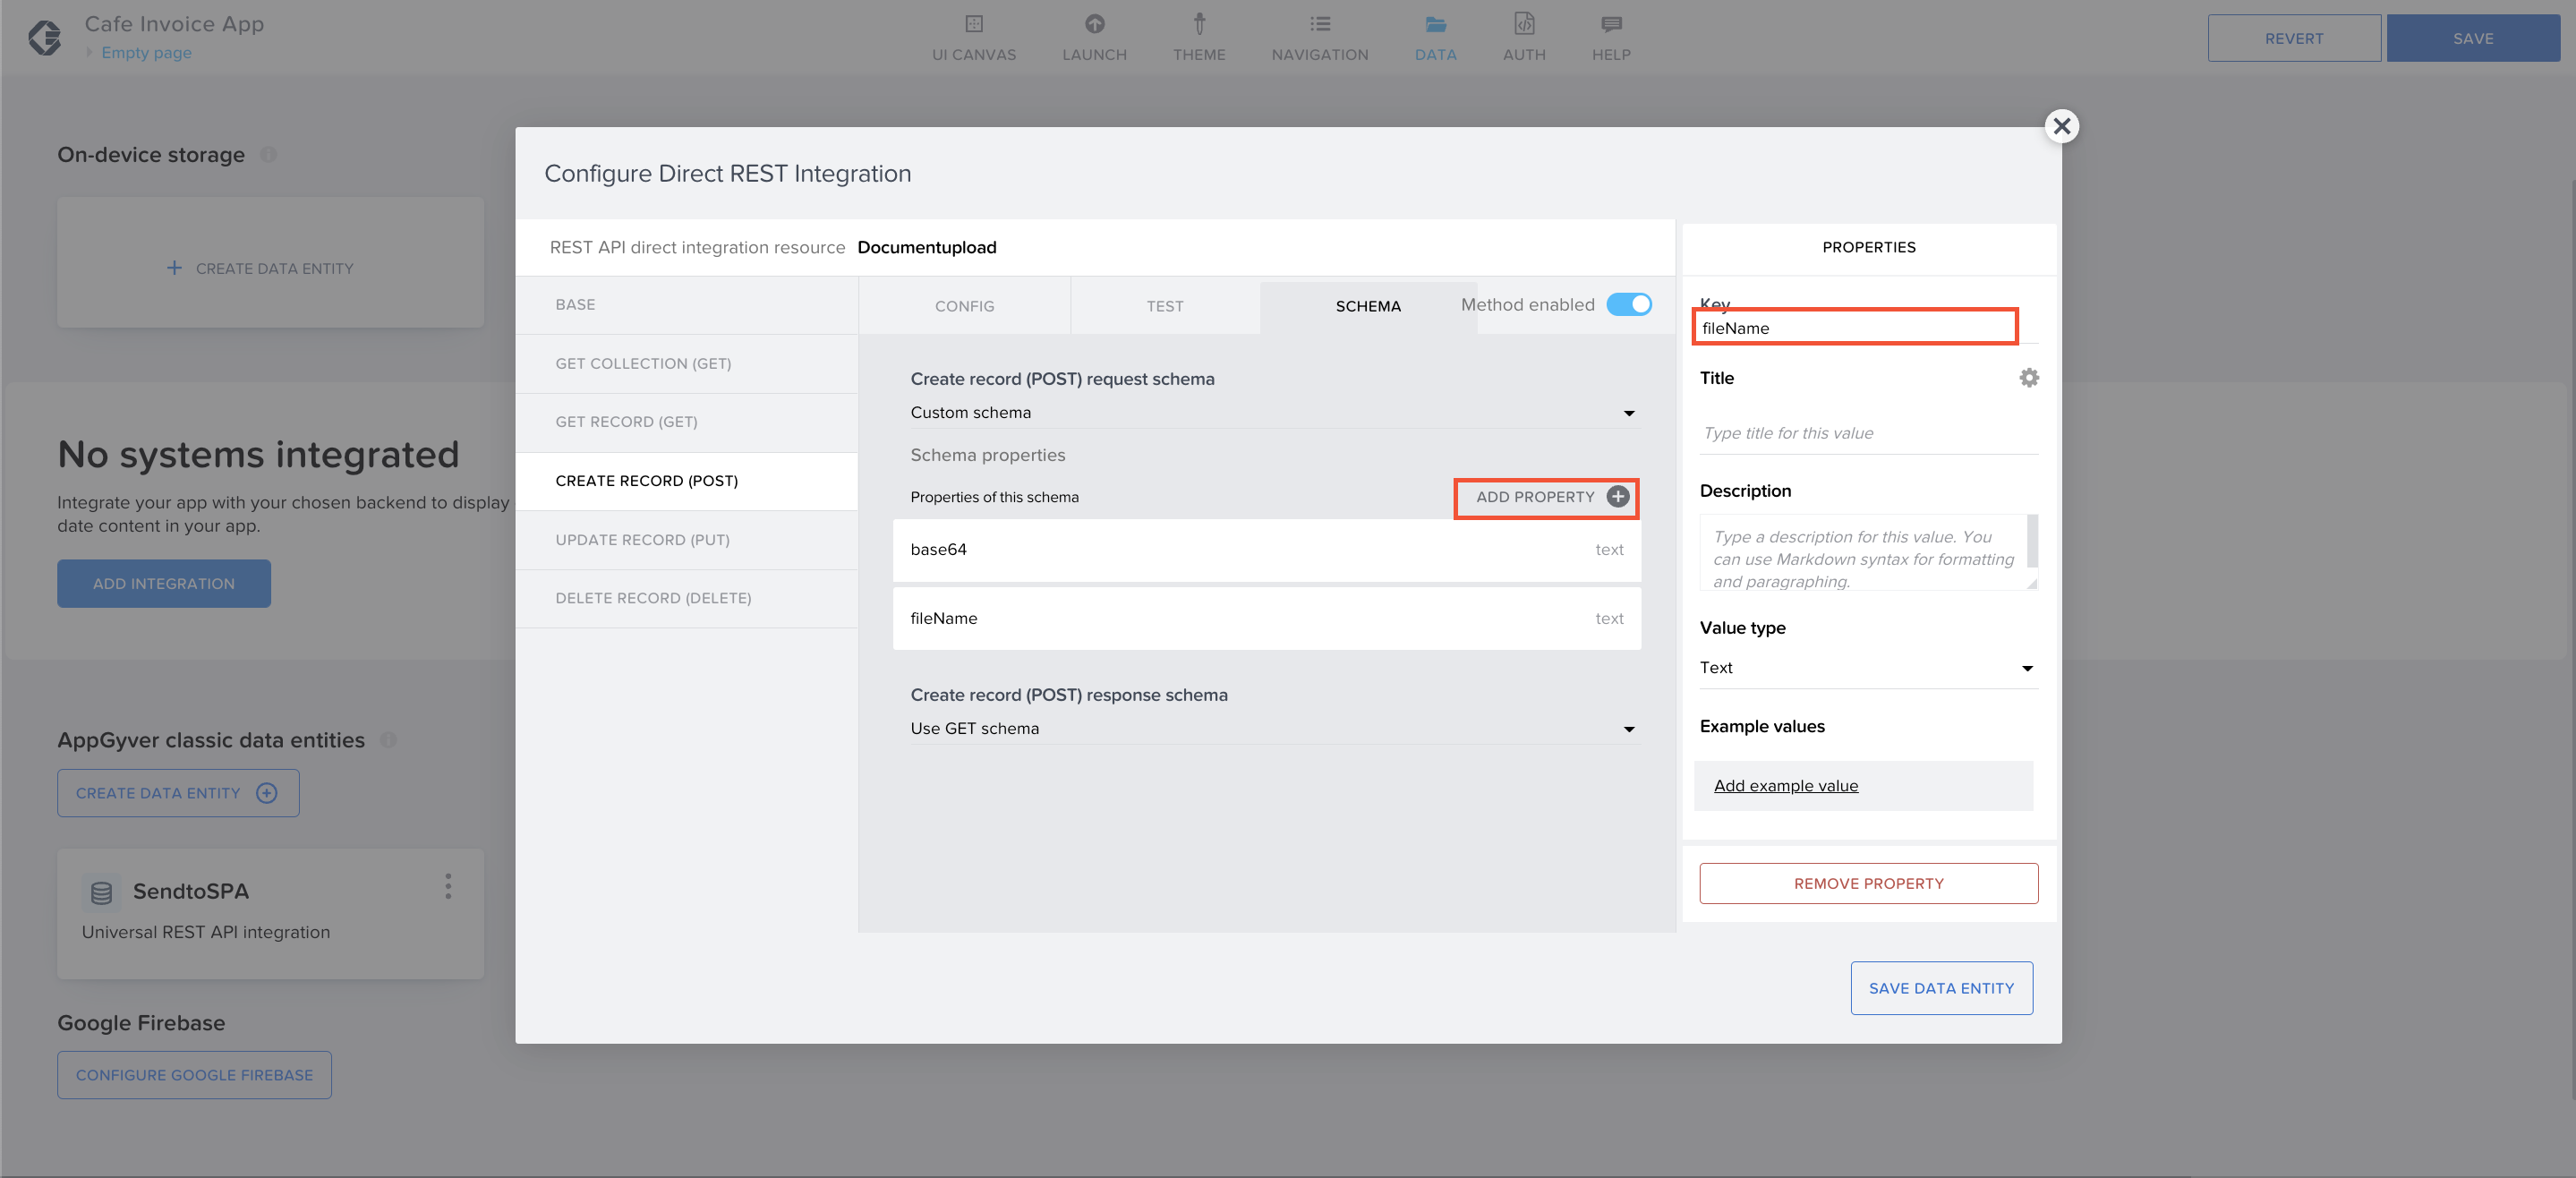Close the REST integration dialog
Image resolution: width=2576 pixels, height=1178 pixels.
click(2061, 126)
